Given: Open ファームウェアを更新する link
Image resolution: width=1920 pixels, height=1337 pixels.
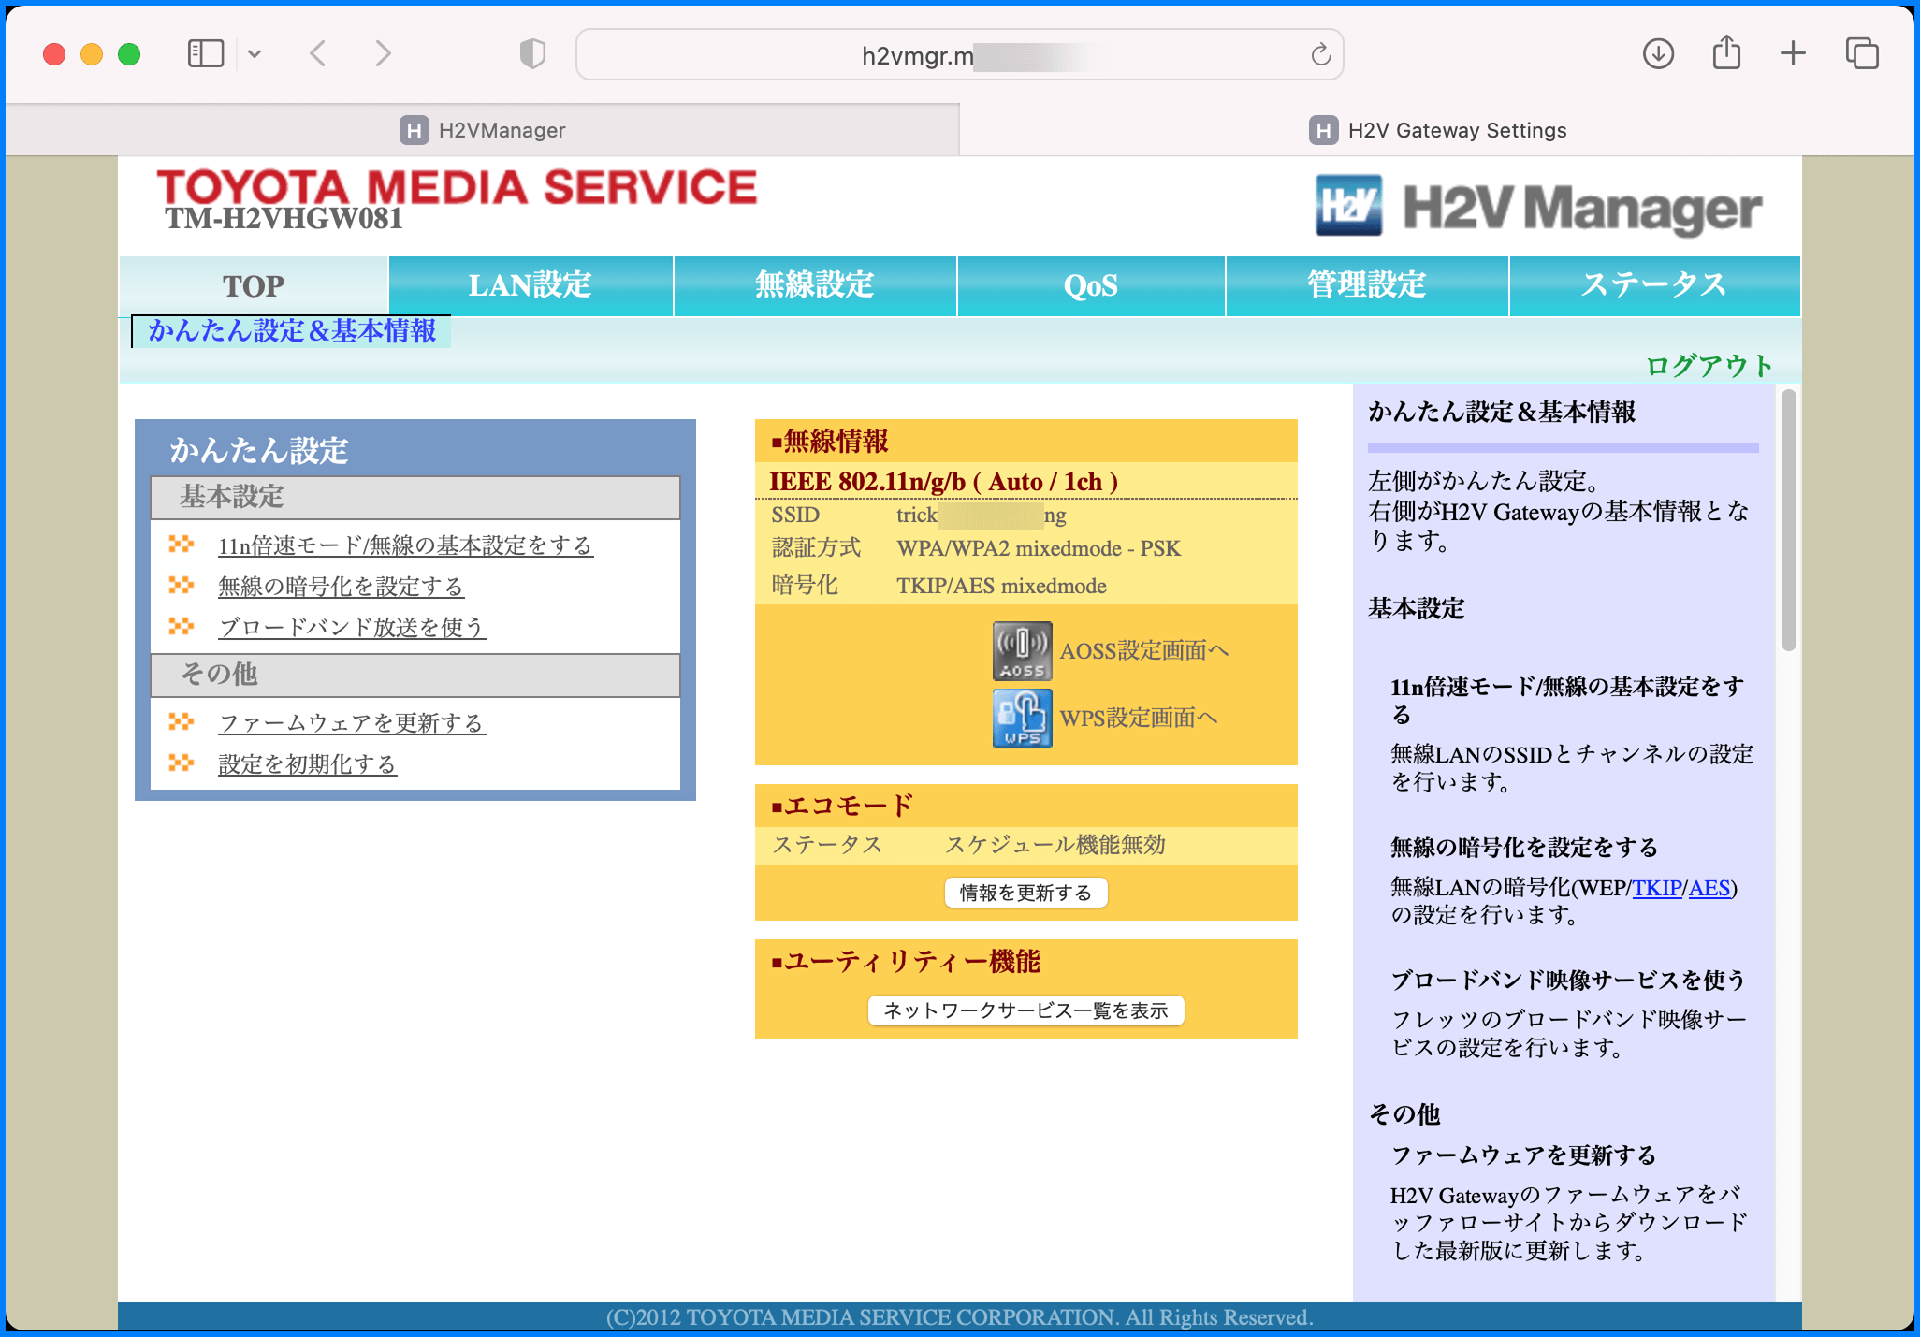Looking at the screenshot, I should [352, 724].
